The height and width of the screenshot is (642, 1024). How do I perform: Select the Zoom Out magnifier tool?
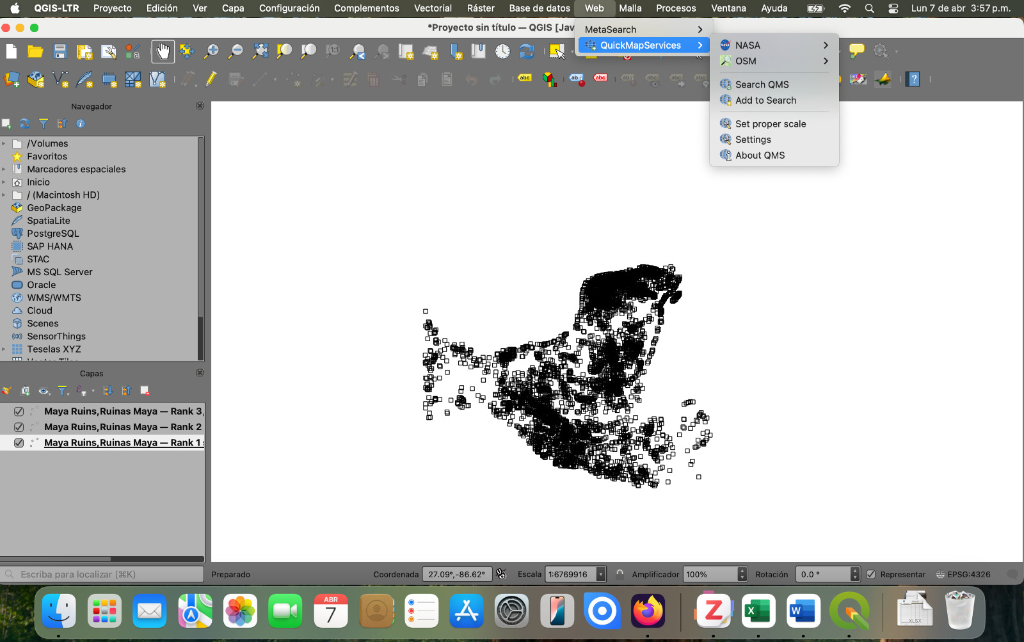(x=236, y=52)
